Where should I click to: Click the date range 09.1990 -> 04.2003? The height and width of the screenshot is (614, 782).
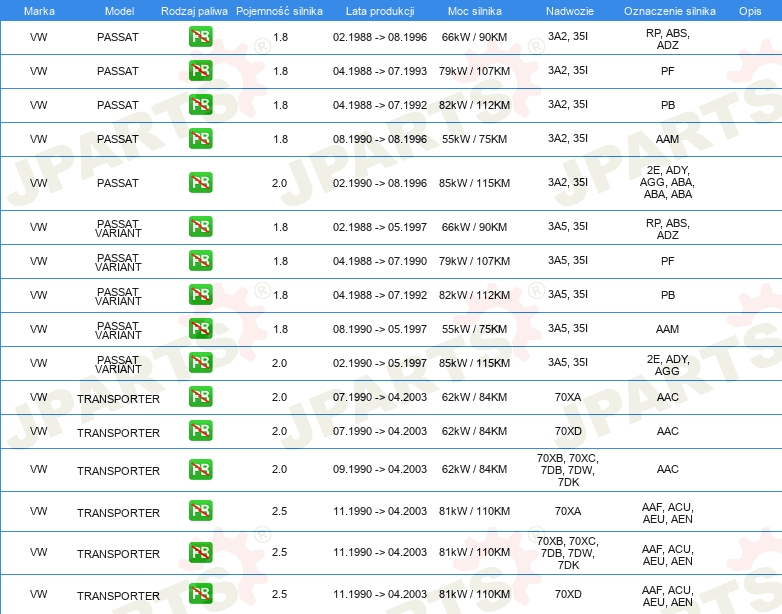380,469
